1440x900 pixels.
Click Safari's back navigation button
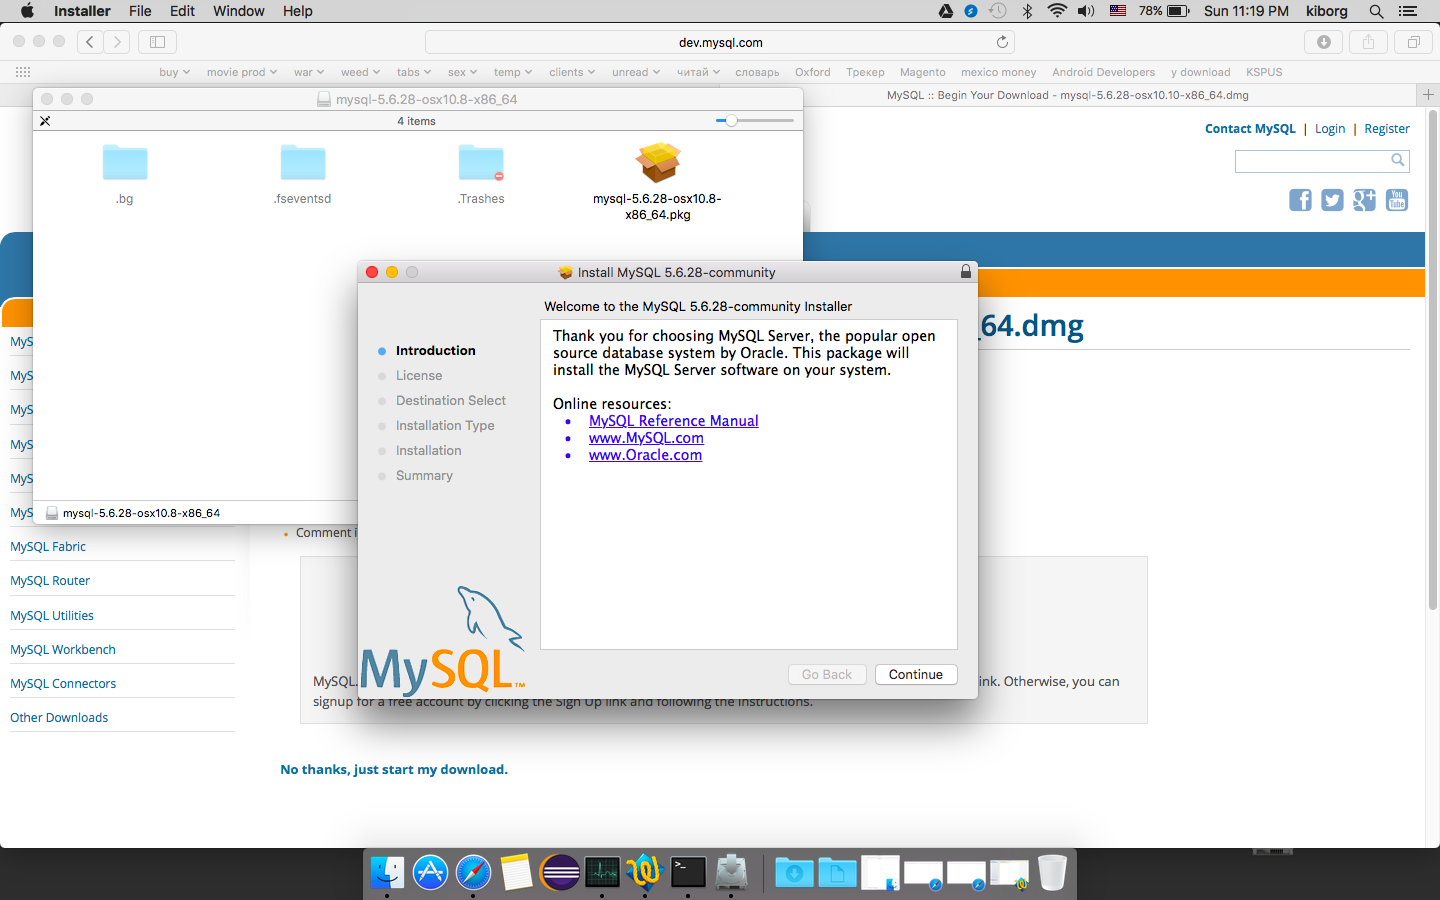click(x=90, y=42)
